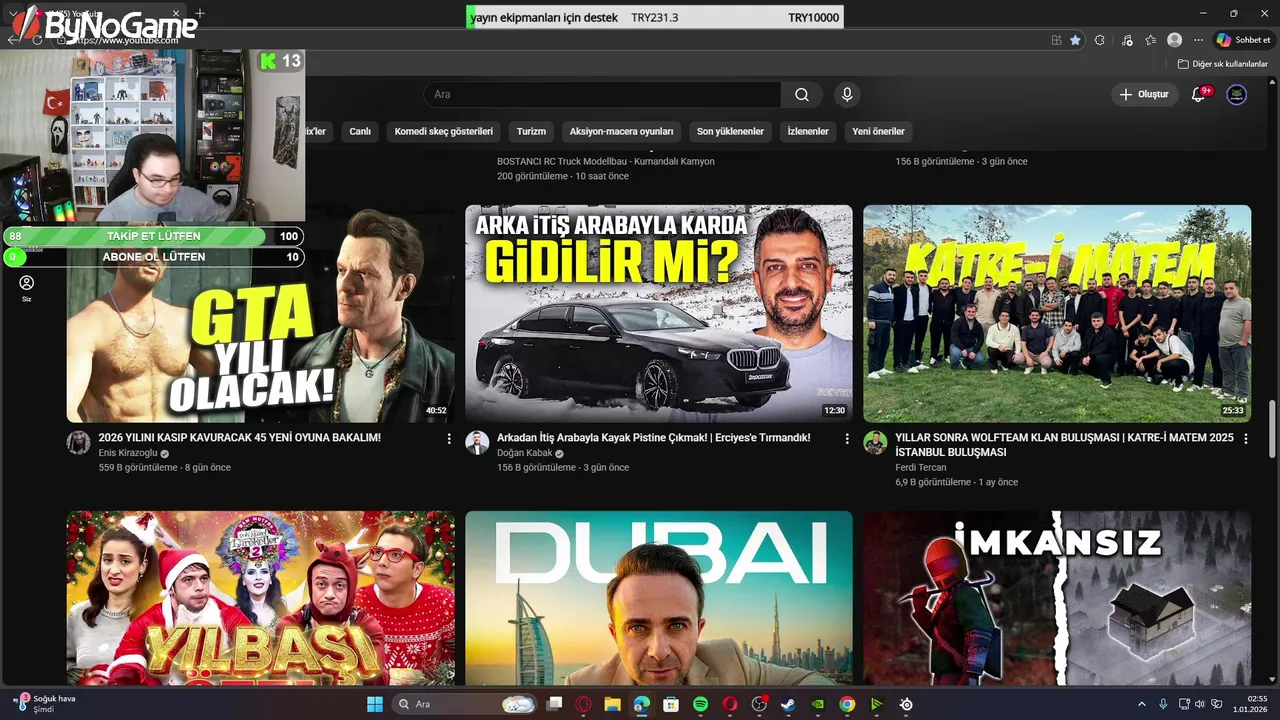Click the Oluştur create button
This screenshot has height=720, width=1280.
(1144, 94)
